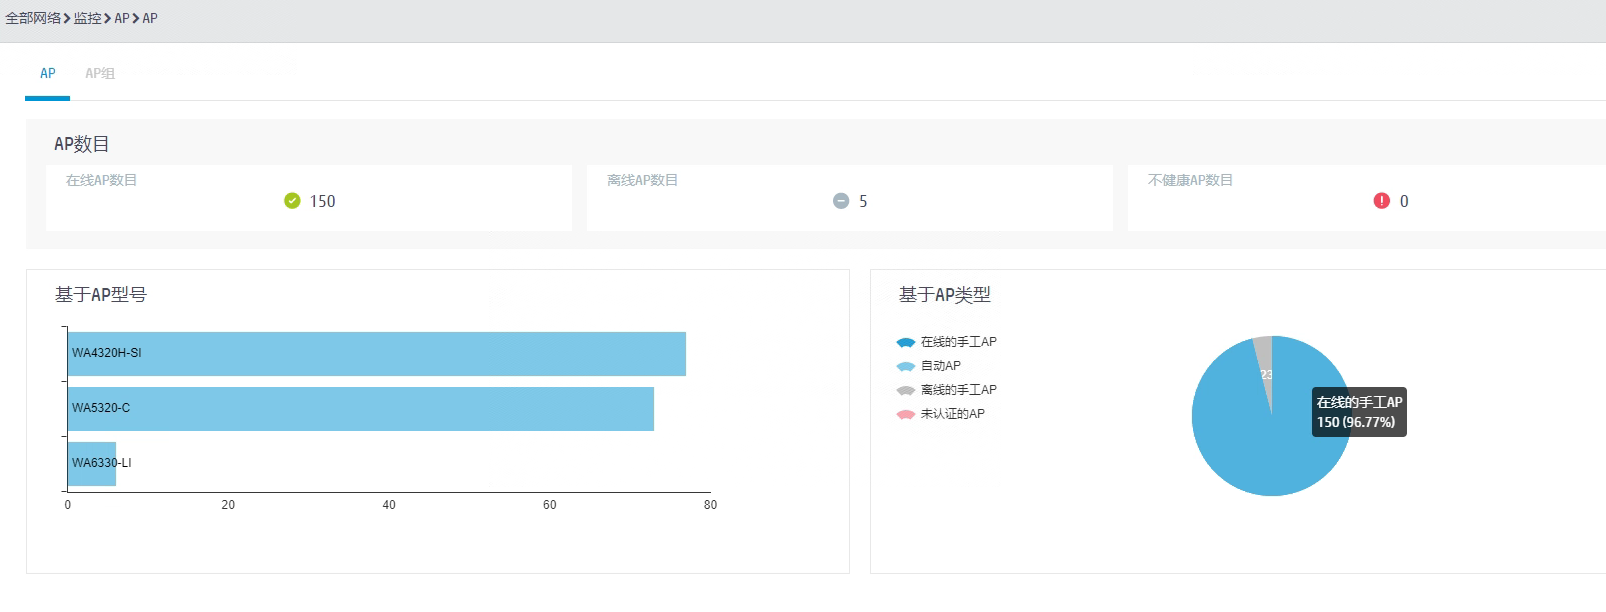Screen dimensions: 1606x612
Task: Switch to the AP组 tab
Action: pyautogui.click(x=100, y=73)
